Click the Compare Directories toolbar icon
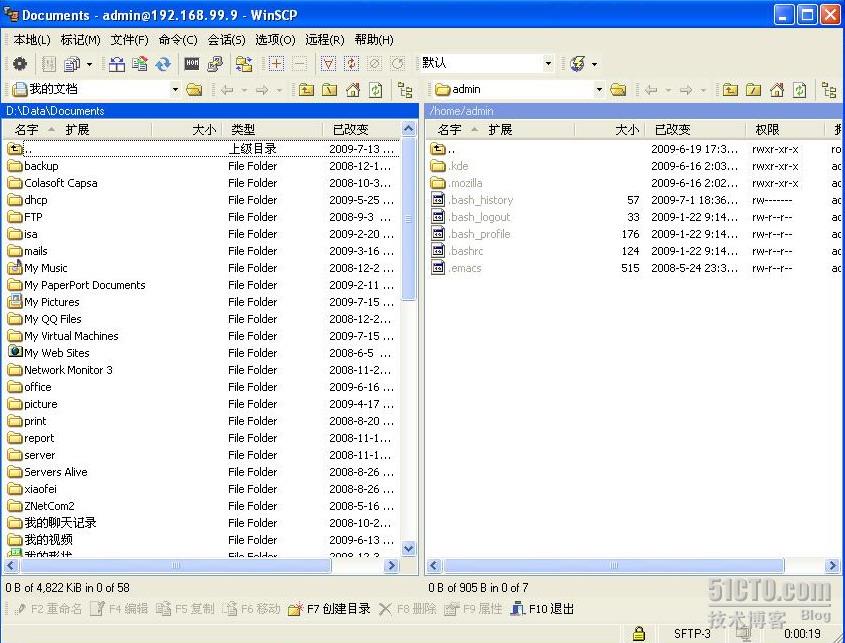Viewport: 845px width, 643px height. [116, 64]
